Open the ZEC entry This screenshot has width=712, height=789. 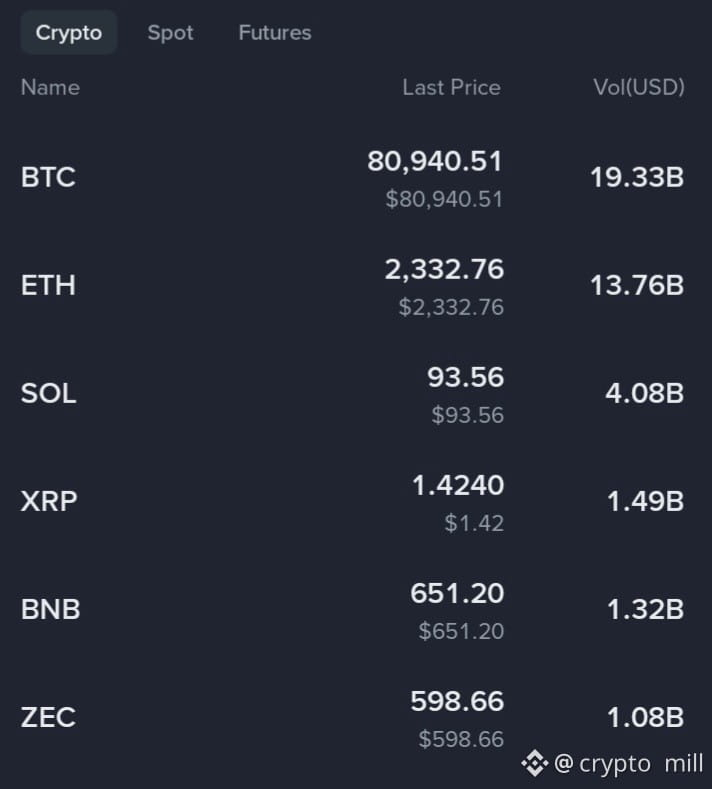[352, 718]
